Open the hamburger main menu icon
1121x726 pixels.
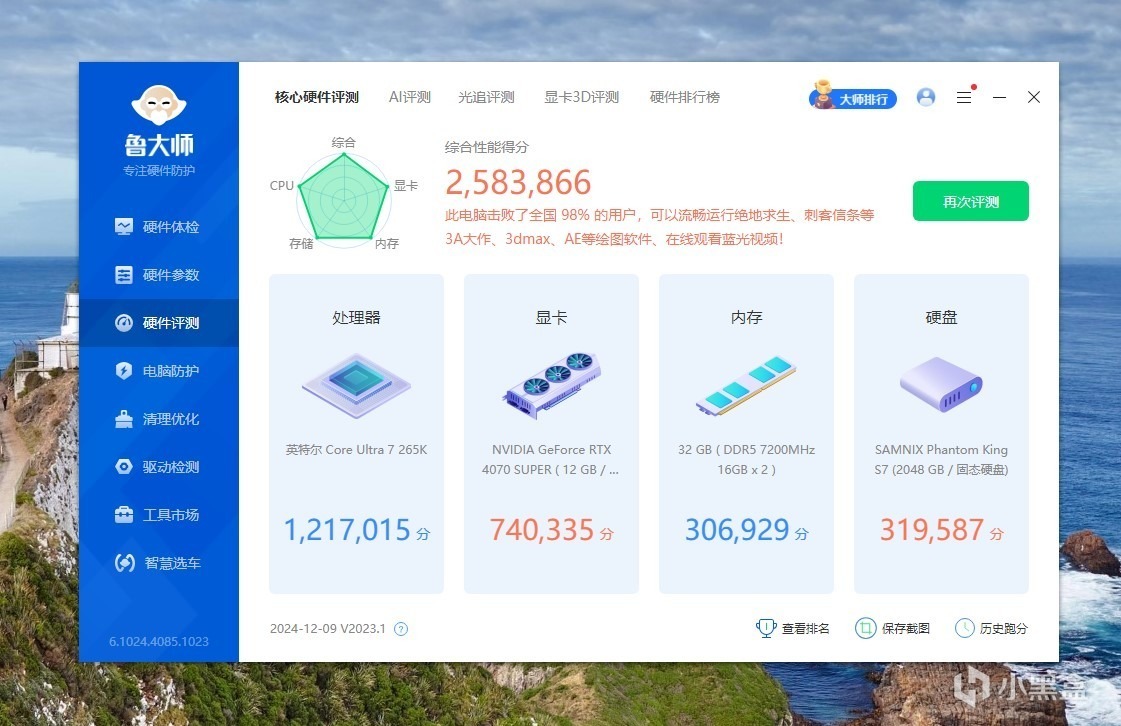coord(964,97)
